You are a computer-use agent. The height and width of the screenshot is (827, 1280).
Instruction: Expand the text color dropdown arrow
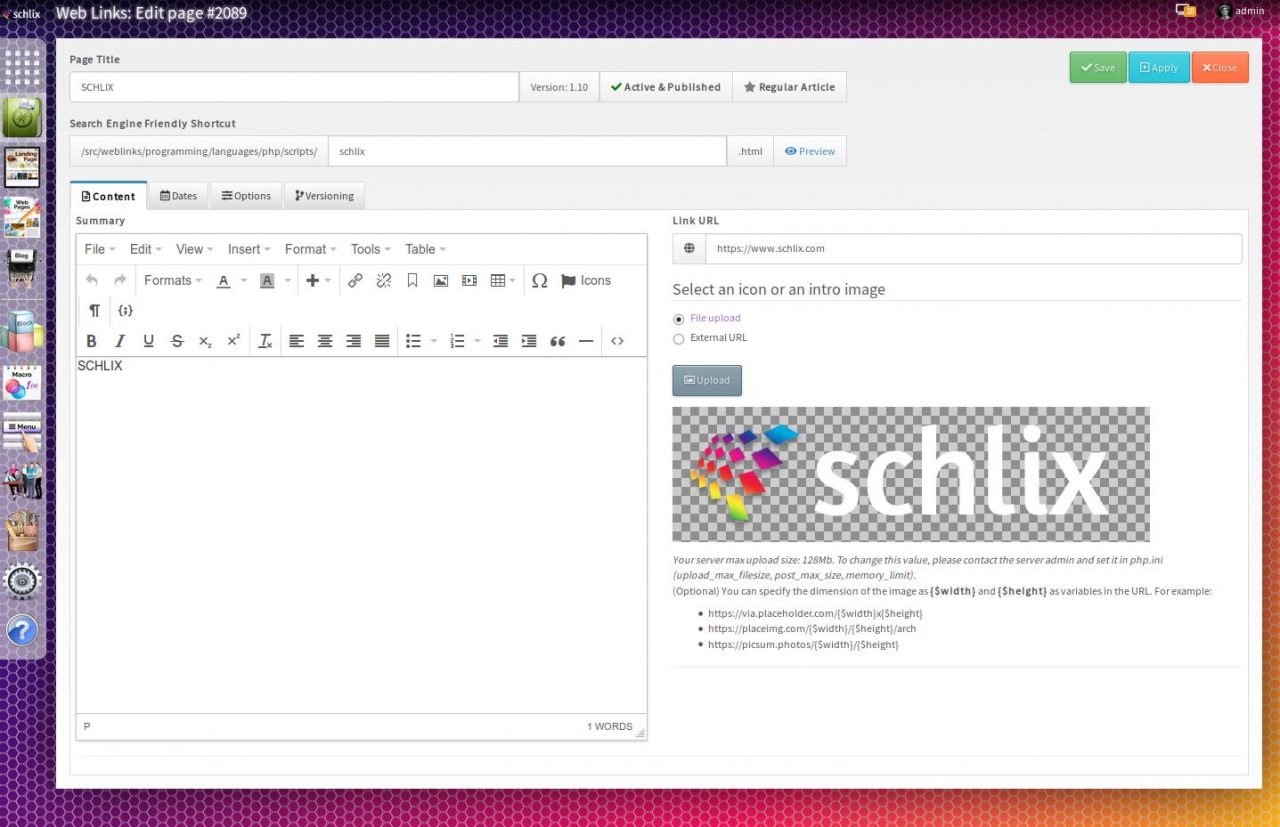coord(243,281)
